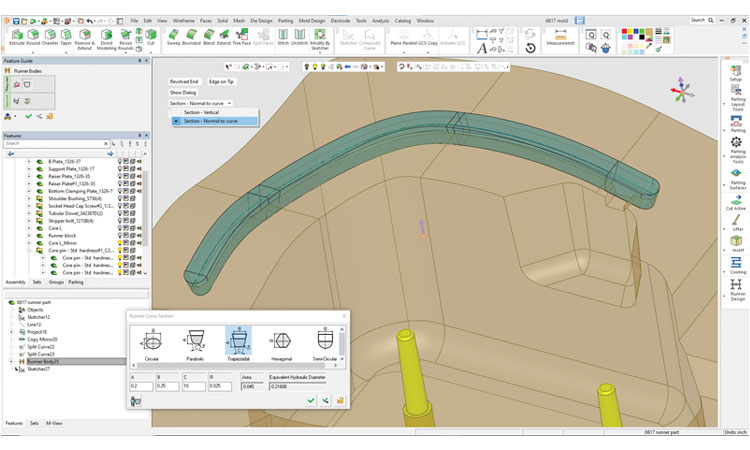This screenshot has width=750, height=450.
Task: Select the Trim Face tool
Action: (x=242, y=37)
